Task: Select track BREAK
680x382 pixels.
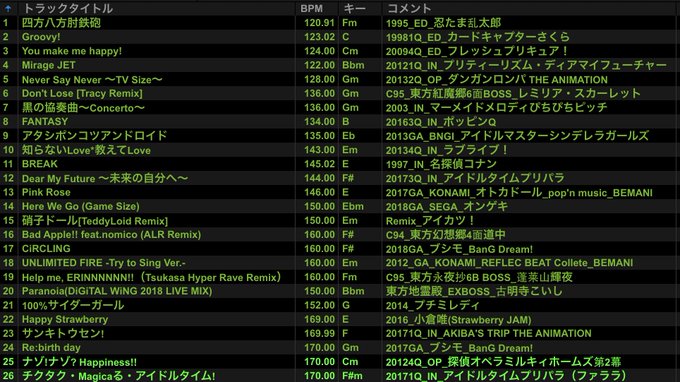Action: click(x=39, y=164)
